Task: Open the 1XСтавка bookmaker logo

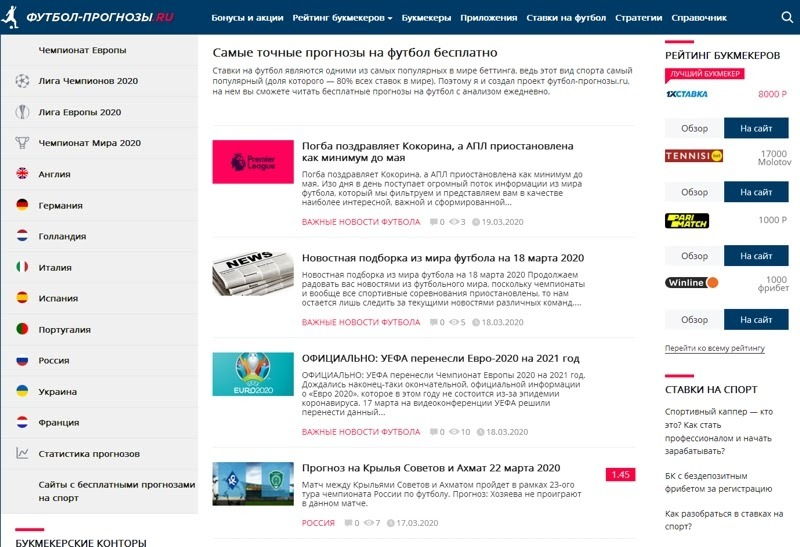Action: [686, 93]
